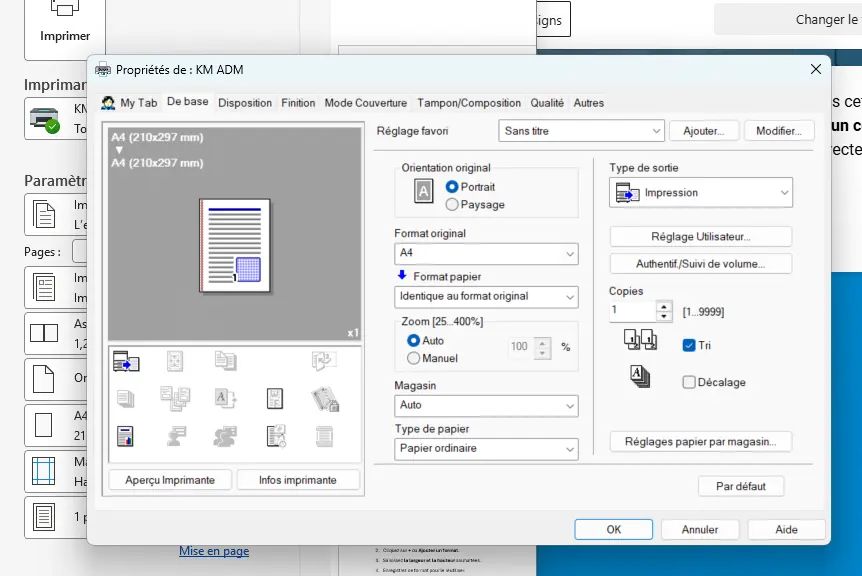Click the offset stack icon beside Décalage
This screenshot has height=576, width=862.
coord(639,377)
